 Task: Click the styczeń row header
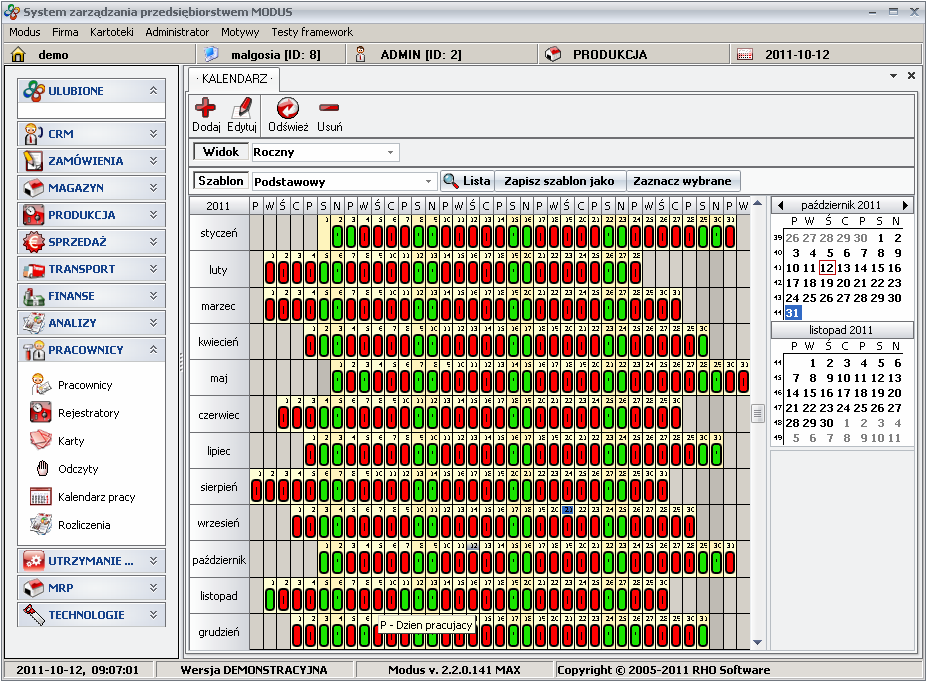219,233
